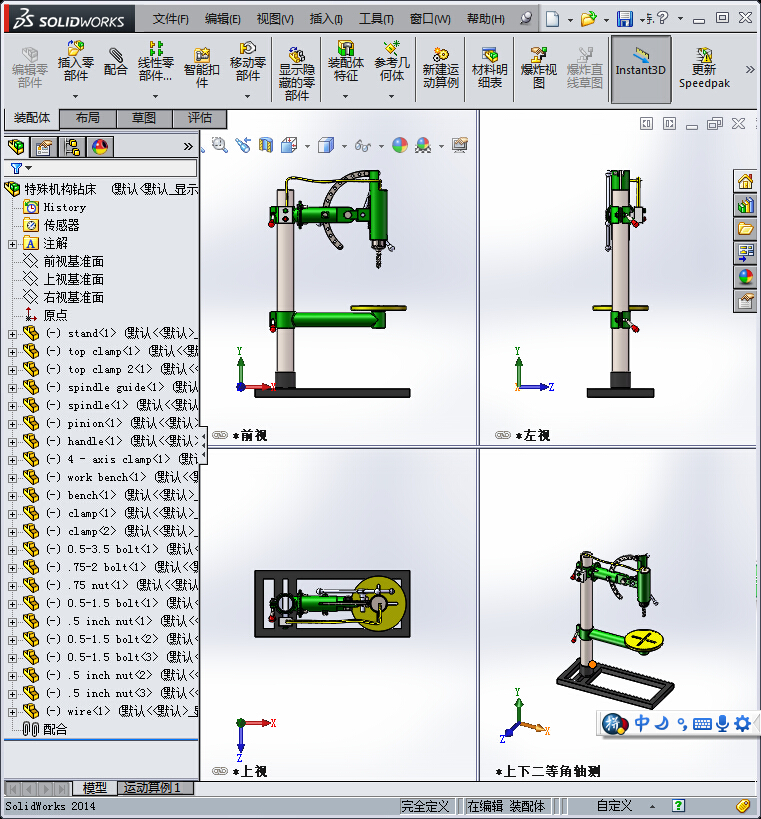
Task: Open SolidWorks Resources home icon in task pane
Action: click(x=745, y=181)
